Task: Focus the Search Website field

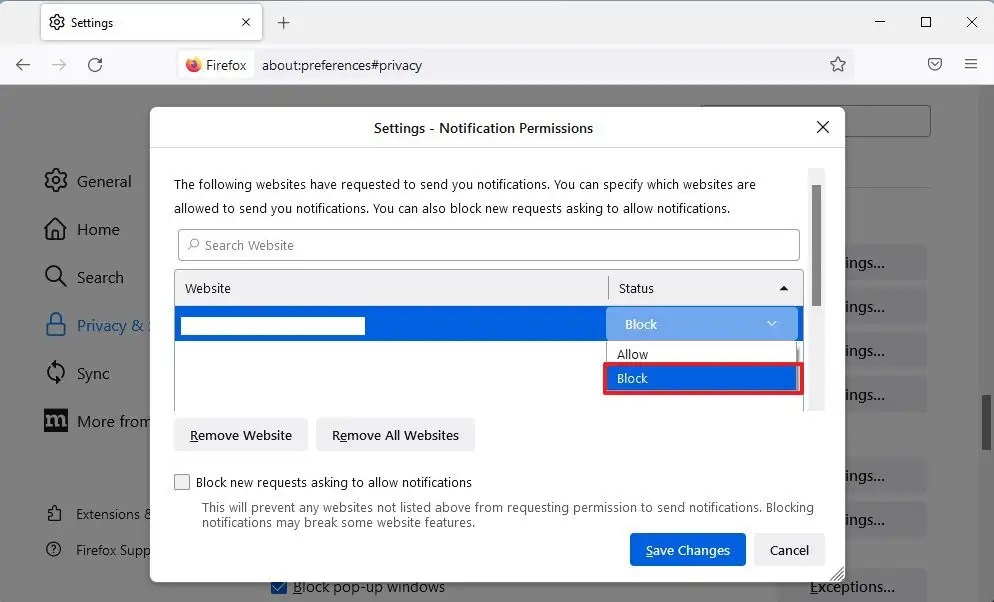Action: click(x=488, y=245)
